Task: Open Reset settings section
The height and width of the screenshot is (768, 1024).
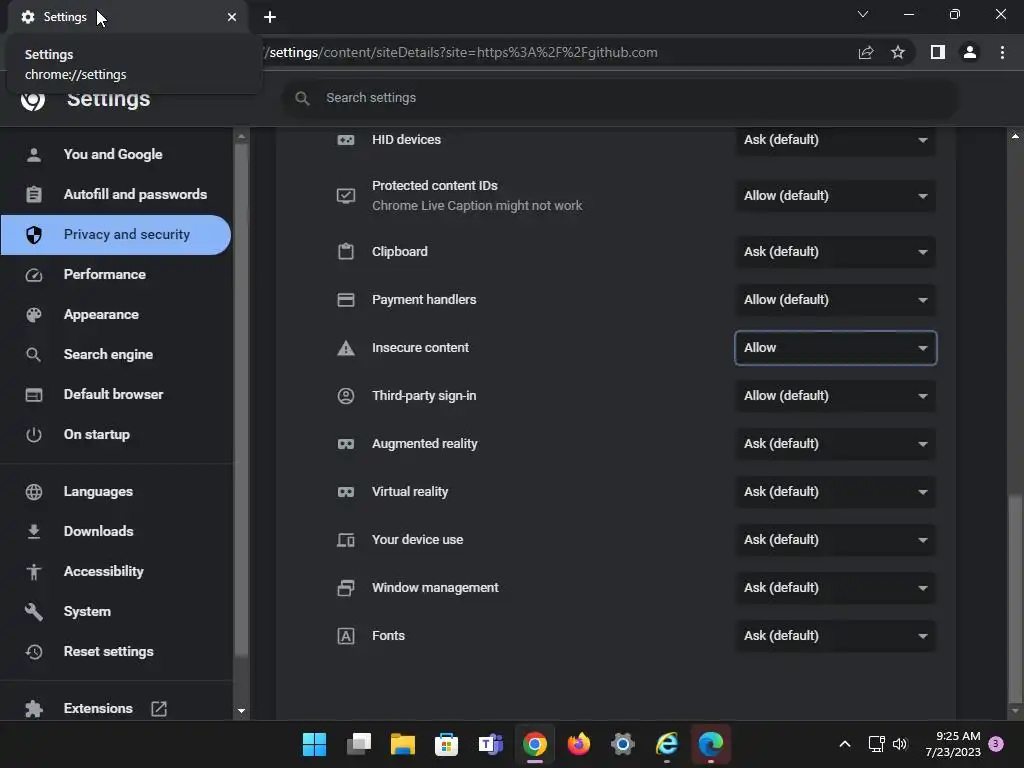Action: click(116, 652)
